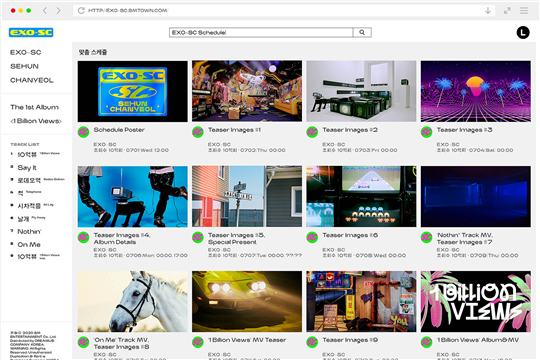The image size is (540, 360).
Task: Open the Teaser Images #4 robot dog thumbnail
Action: click(x=133, y=196)
